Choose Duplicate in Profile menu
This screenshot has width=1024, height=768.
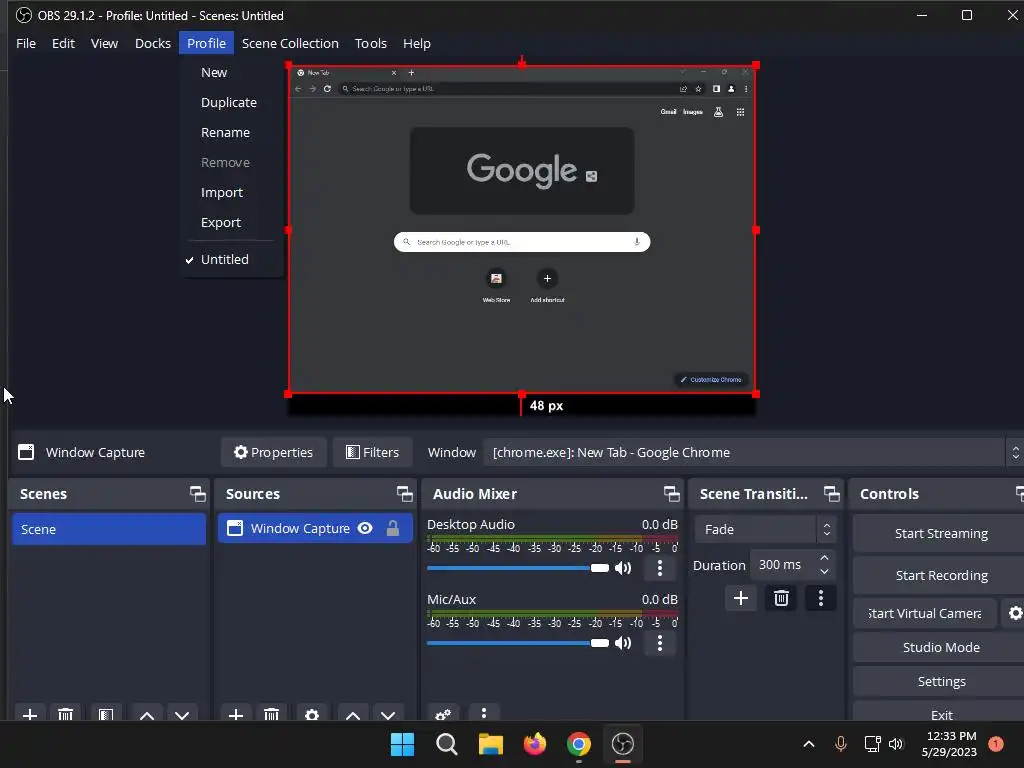[x=229, y=103]
